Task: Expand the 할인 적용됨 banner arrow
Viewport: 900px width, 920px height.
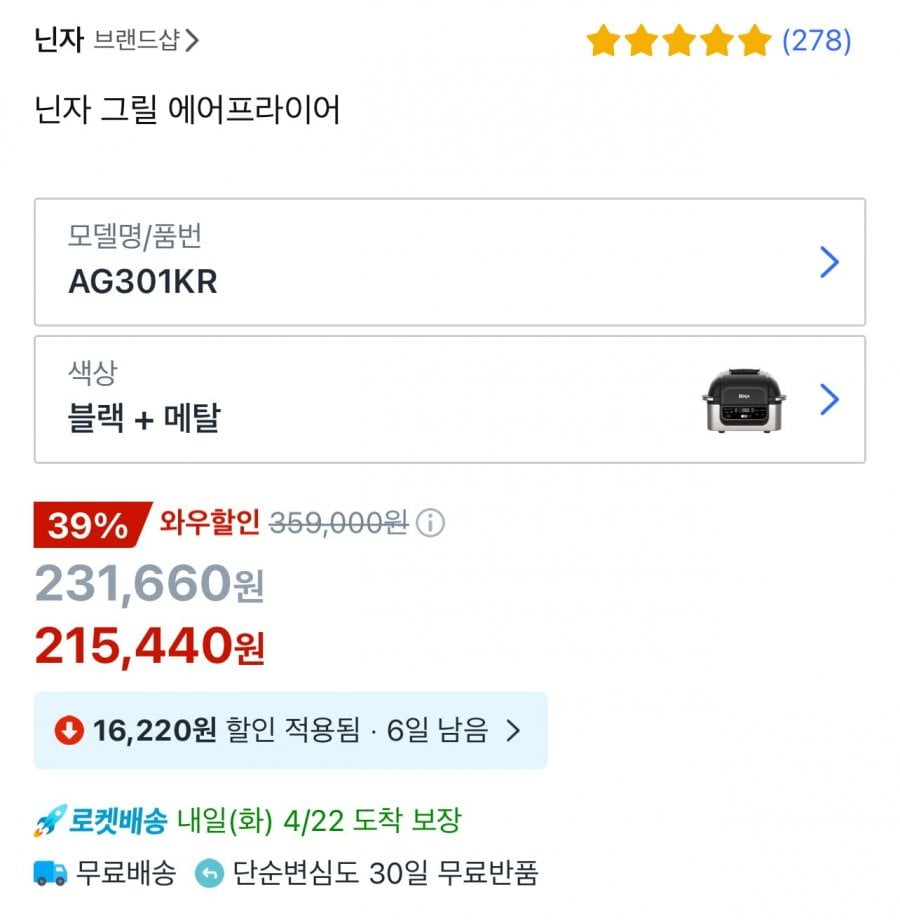Action: click(513, 731)
